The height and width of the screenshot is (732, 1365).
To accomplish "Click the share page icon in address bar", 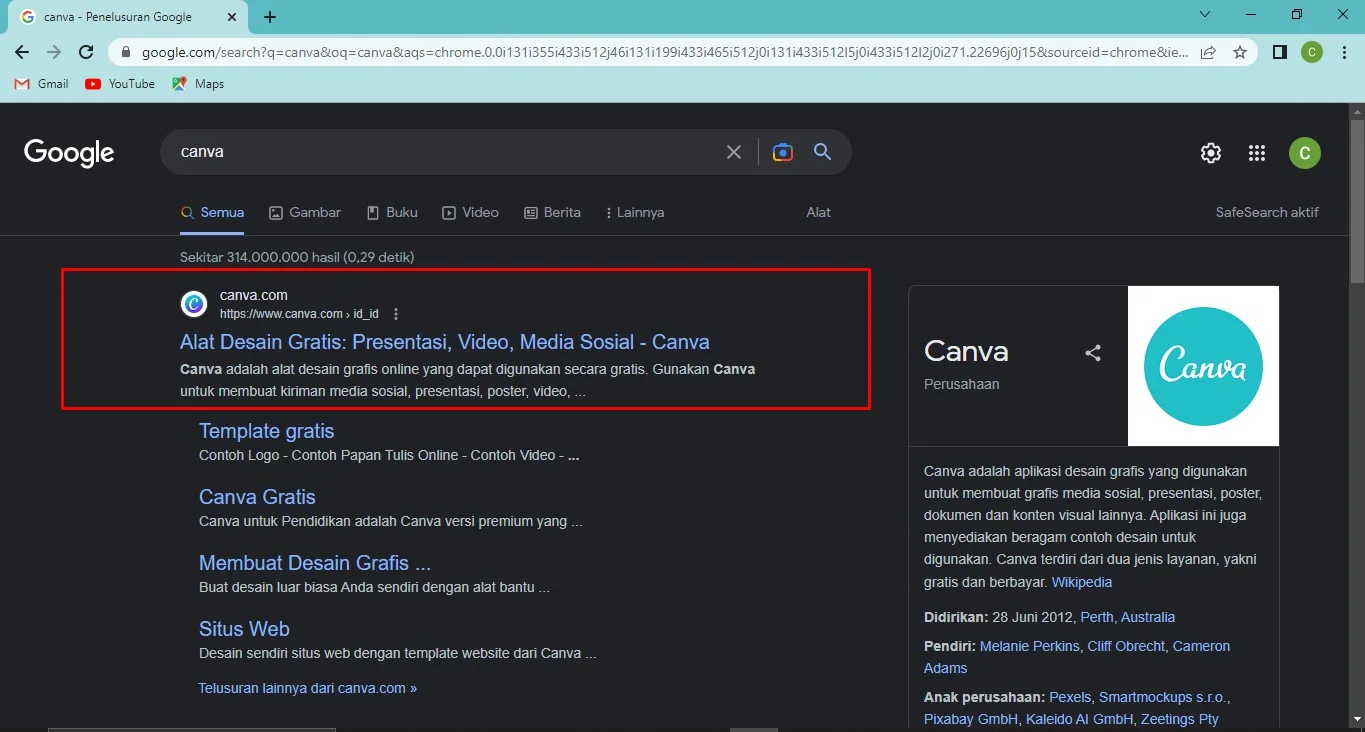I will tap(1208, 52).
